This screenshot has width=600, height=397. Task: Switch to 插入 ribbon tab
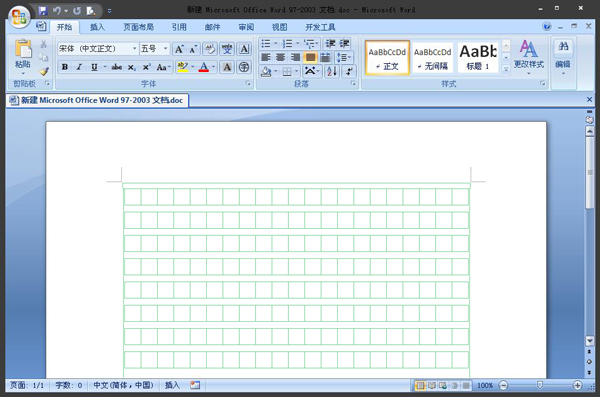pos(97,27)
